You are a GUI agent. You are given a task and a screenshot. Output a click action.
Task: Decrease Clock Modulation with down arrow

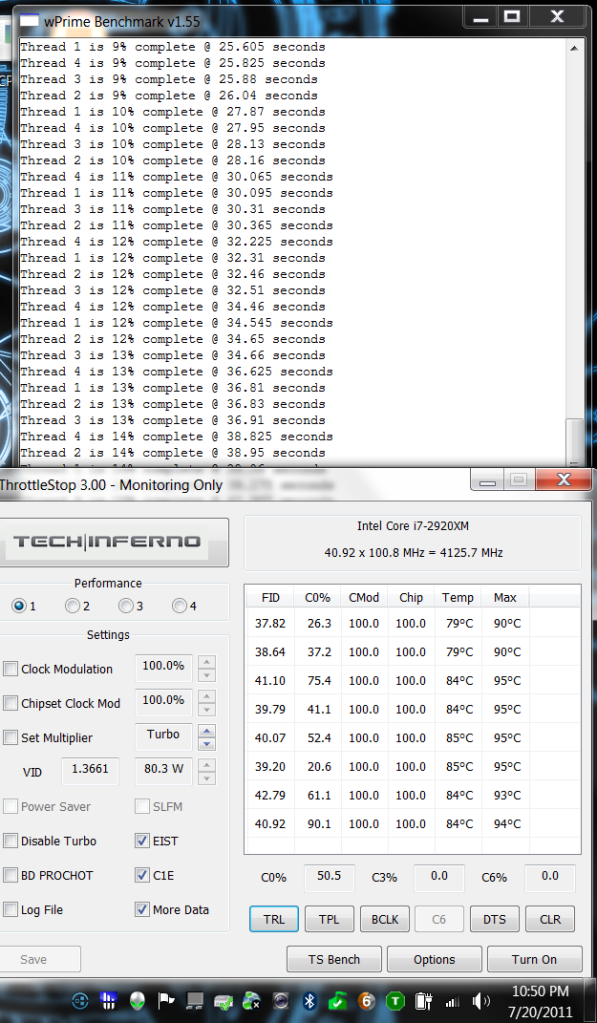207,675
